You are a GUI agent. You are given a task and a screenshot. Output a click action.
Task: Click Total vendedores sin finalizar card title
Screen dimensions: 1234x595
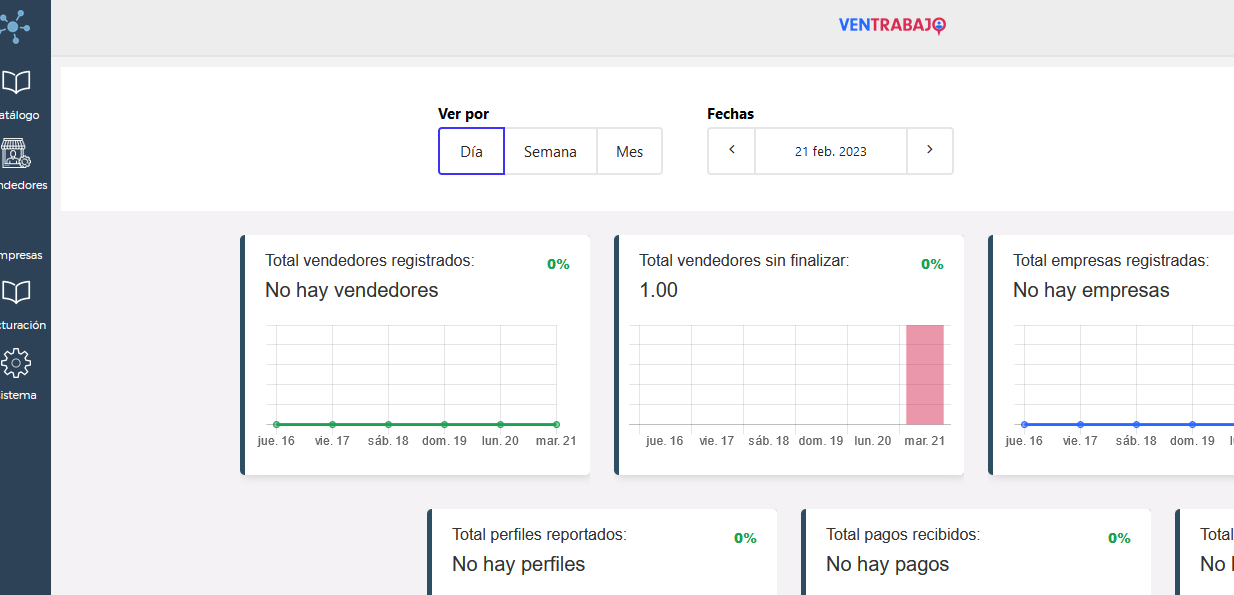743,261
